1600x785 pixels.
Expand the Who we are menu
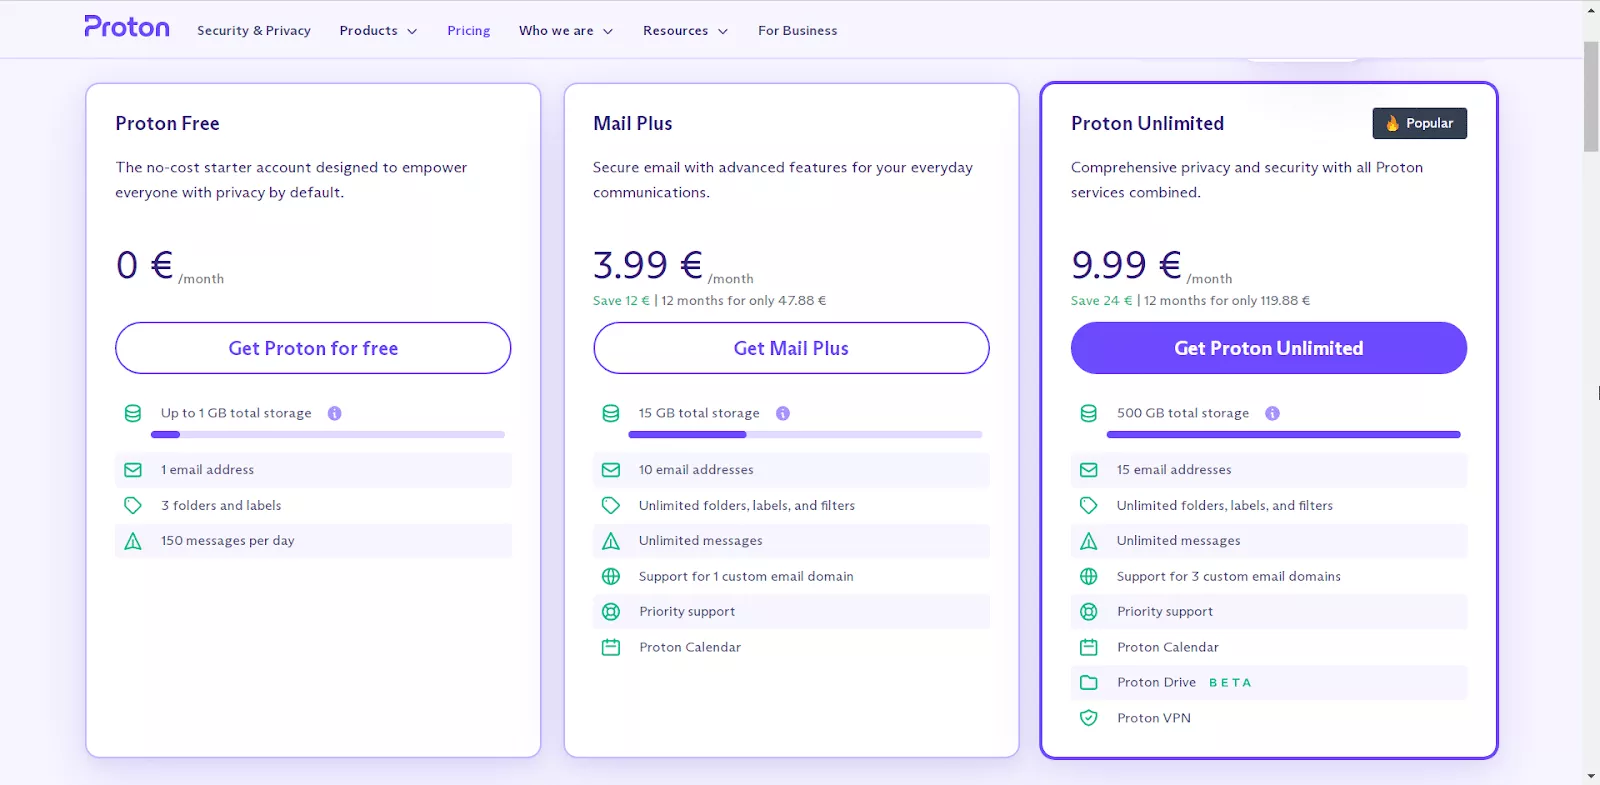point(566,31)
